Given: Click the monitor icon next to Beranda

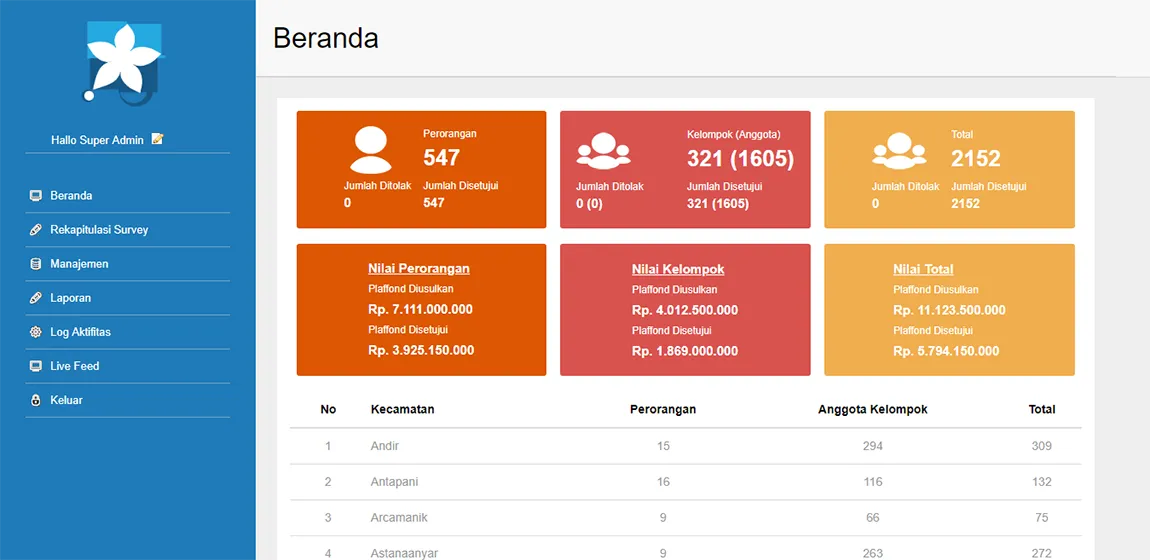Looking at the screenshot, I should (x=35, y=196).
